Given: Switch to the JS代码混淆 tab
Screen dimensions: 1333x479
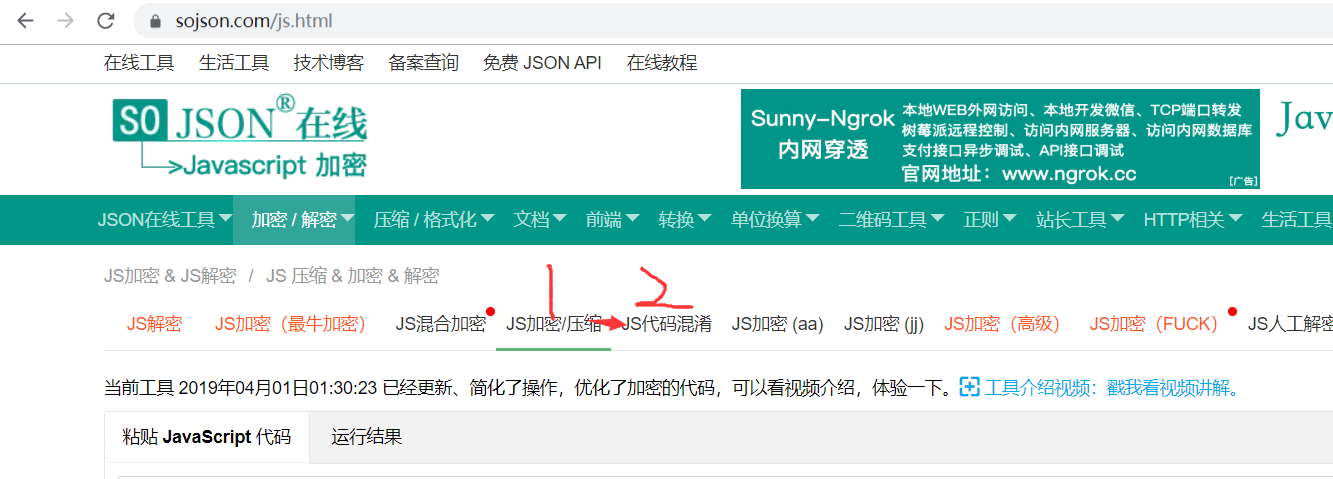Looking at the screenshot, I should click(x=667, y=324).
